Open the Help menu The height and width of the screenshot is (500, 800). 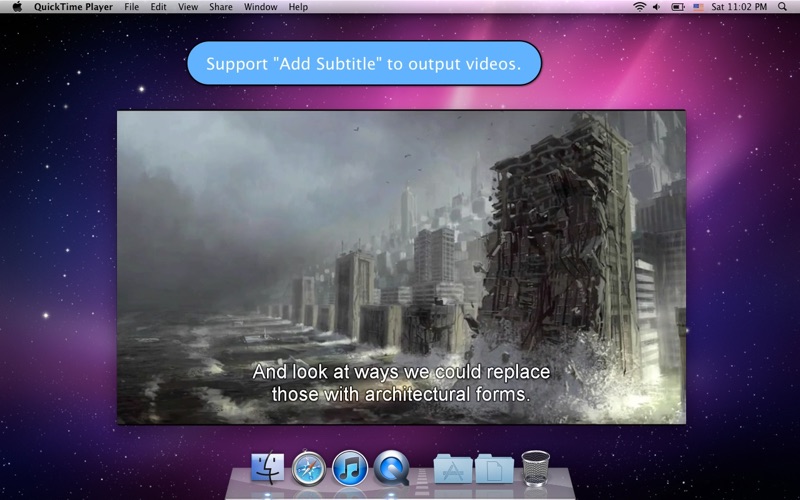tap(298, 7)
